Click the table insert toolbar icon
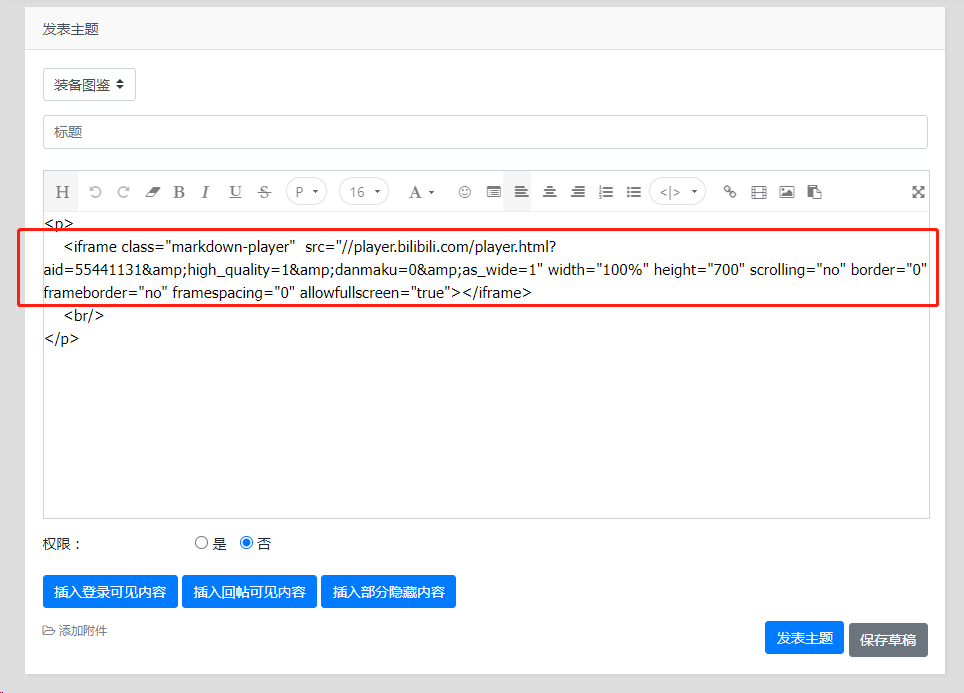Screen dimensions: 964x693 493,192
